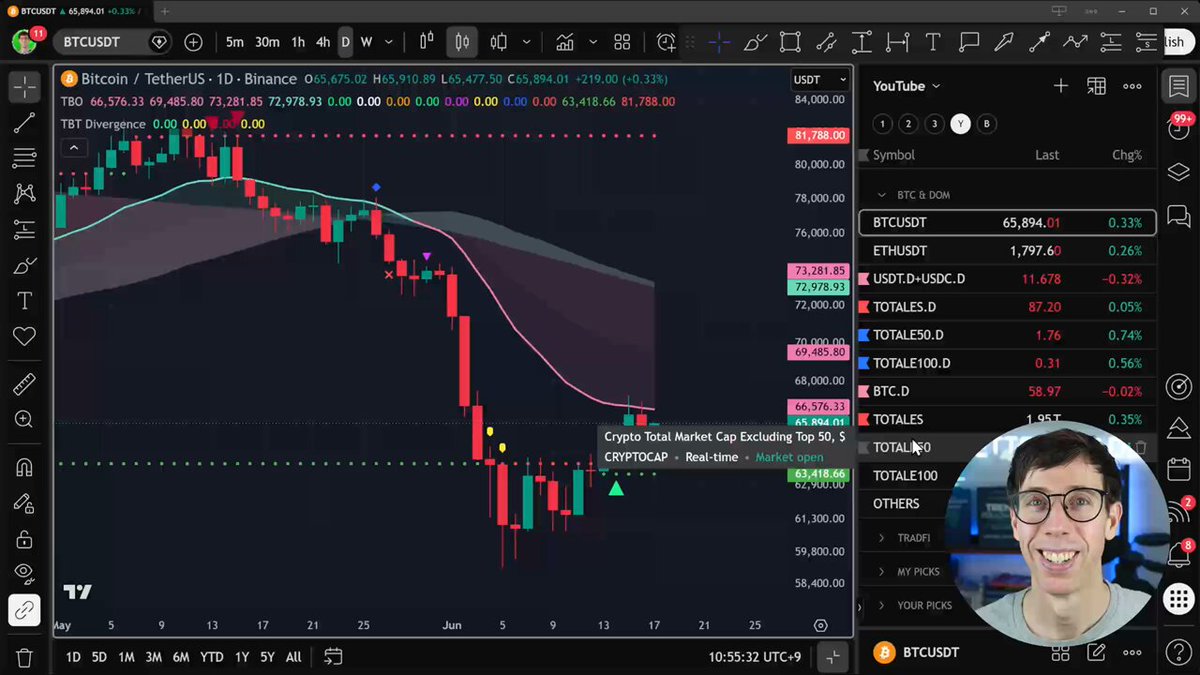The height and width of the screenshot is (675, 1200).
Task: Select the rectangle tool in top favorites bar
Action: 790,42
